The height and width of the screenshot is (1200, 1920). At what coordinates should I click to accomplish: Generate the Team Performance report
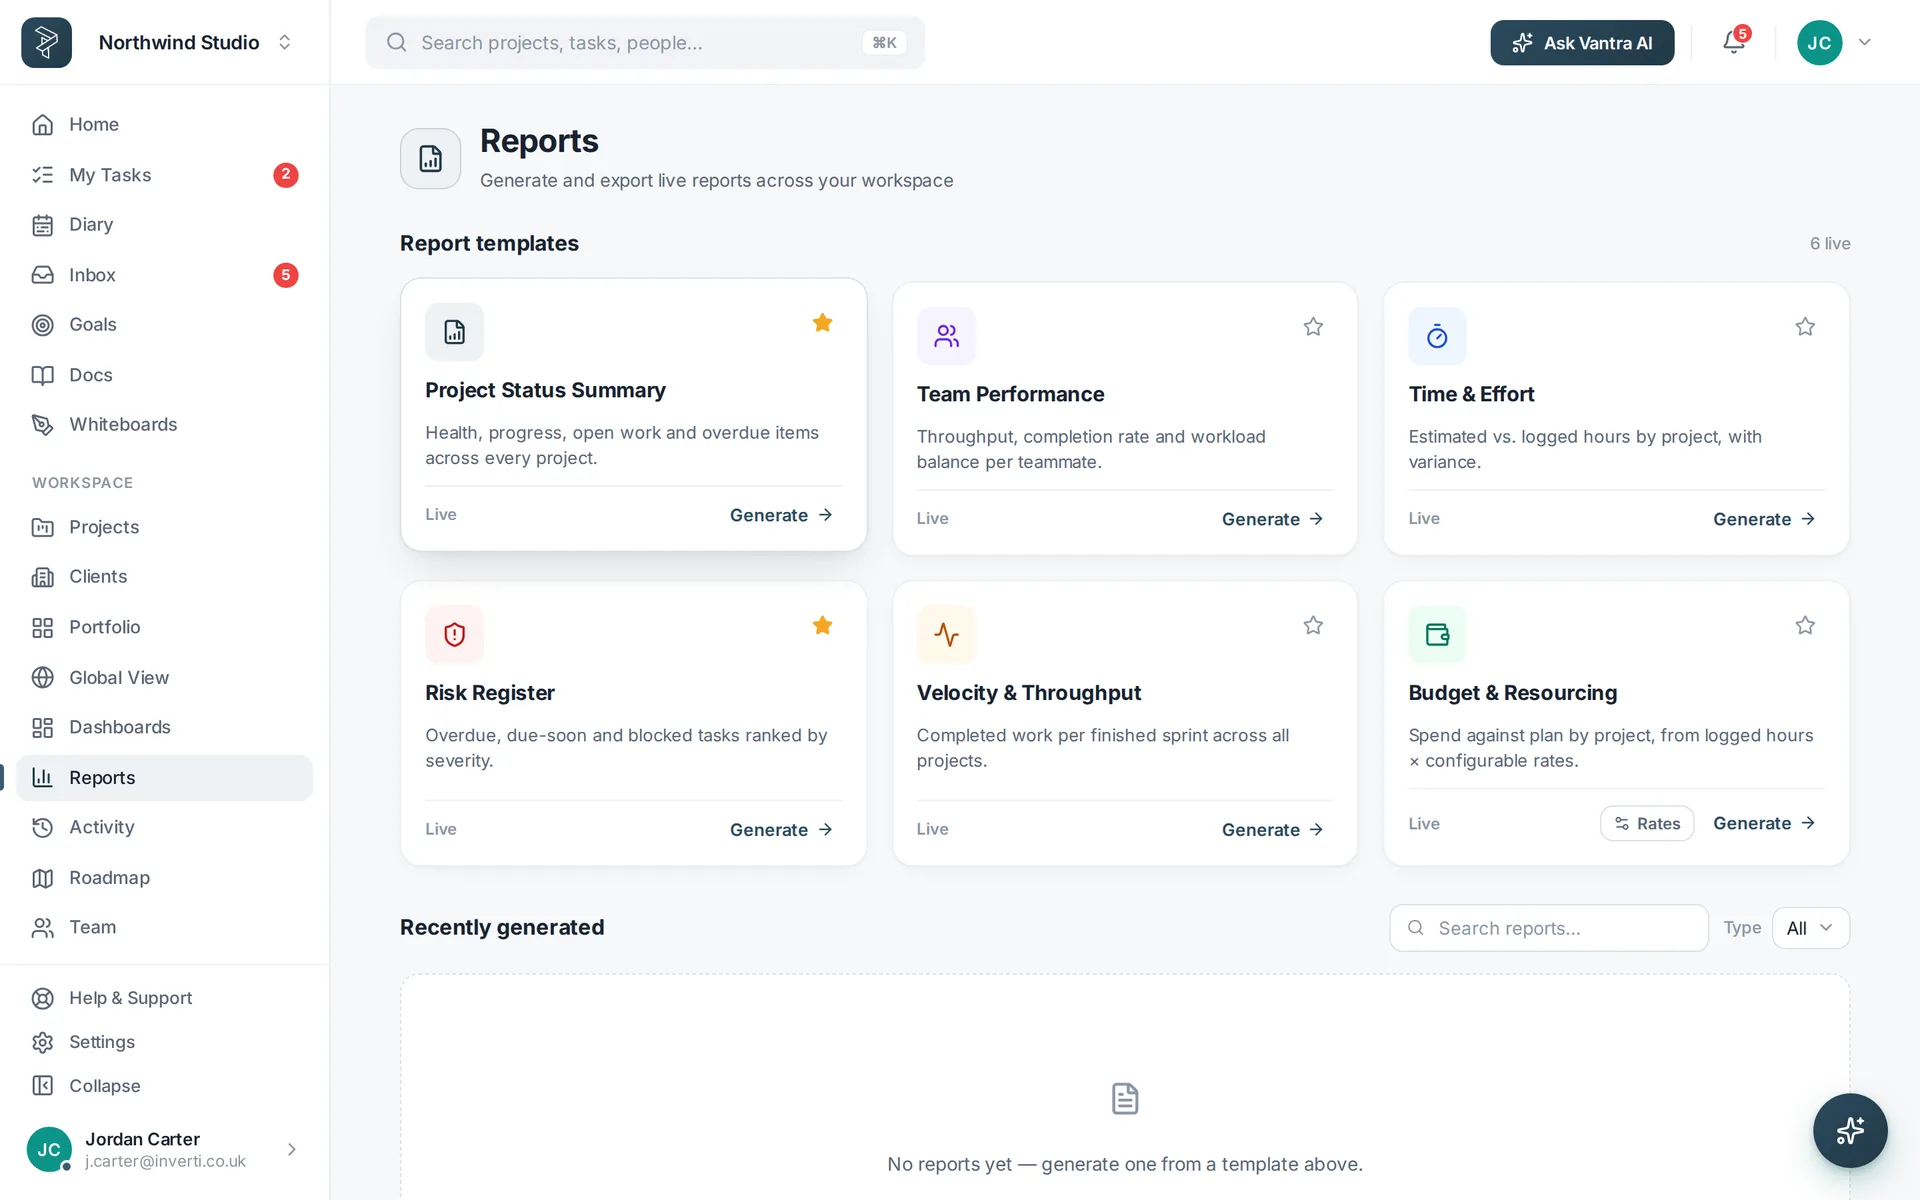[1272, 519]
